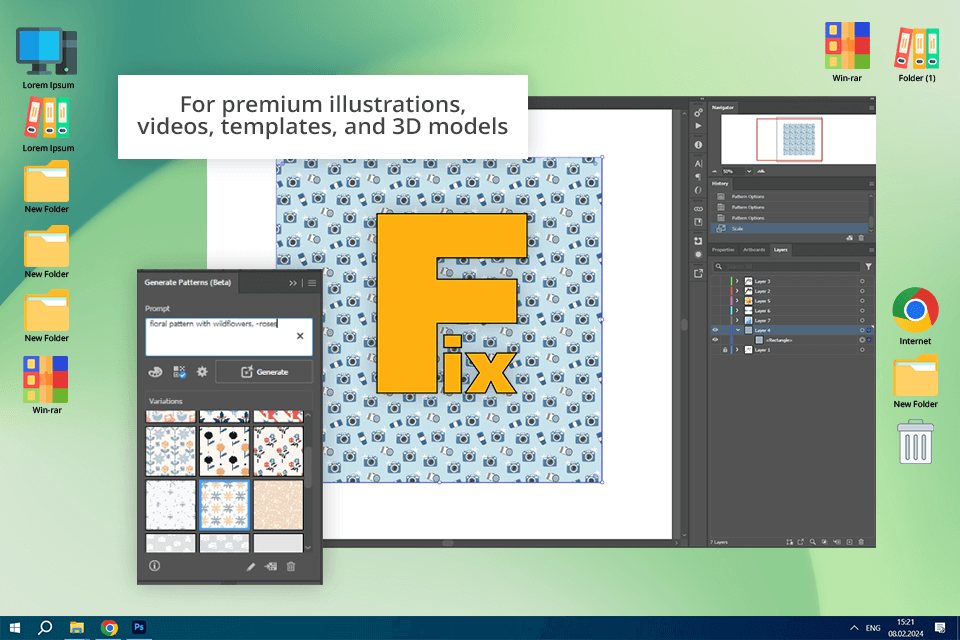
Task: Click the target circle for Layer 7
Action: (862, 320)
